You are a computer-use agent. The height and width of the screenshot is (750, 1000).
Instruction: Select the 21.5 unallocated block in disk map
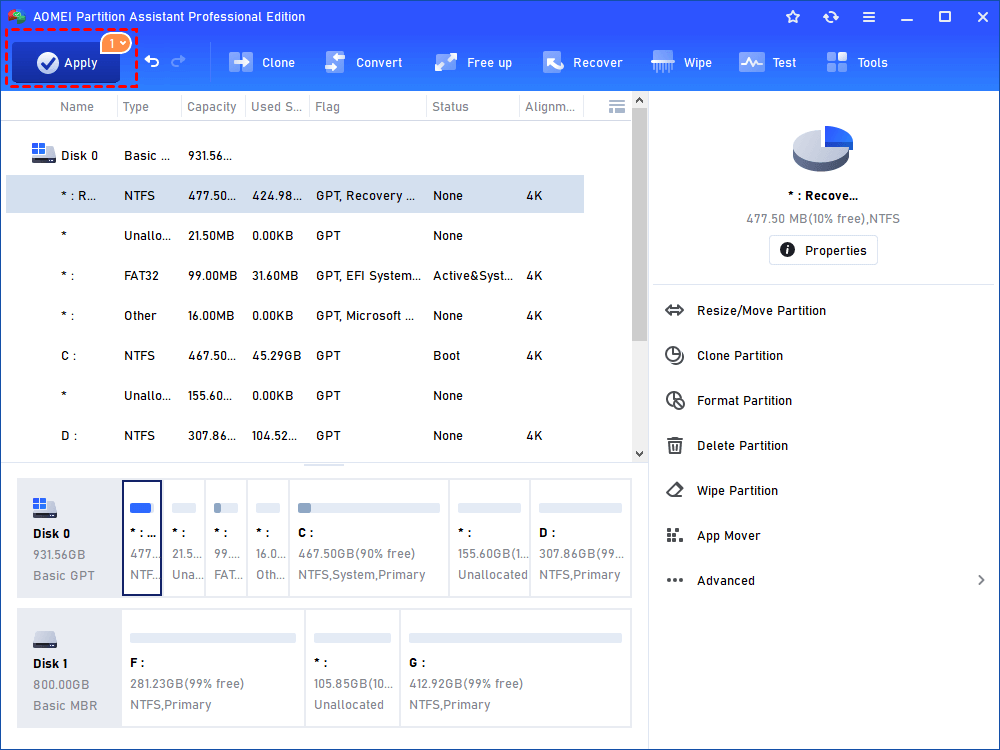tap(184, 538)
